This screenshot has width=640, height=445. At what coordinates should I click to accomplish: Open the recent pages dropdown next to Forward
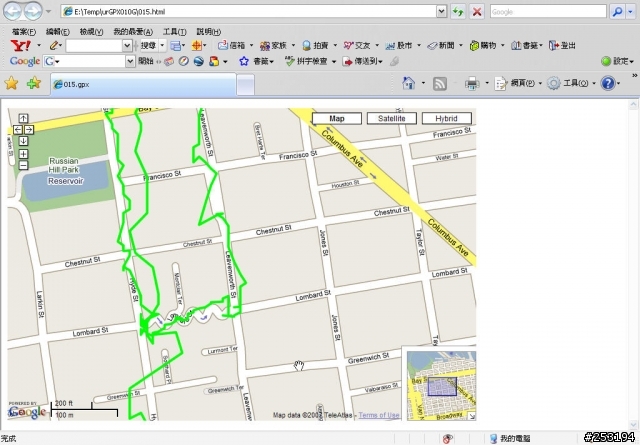[49, 11]
